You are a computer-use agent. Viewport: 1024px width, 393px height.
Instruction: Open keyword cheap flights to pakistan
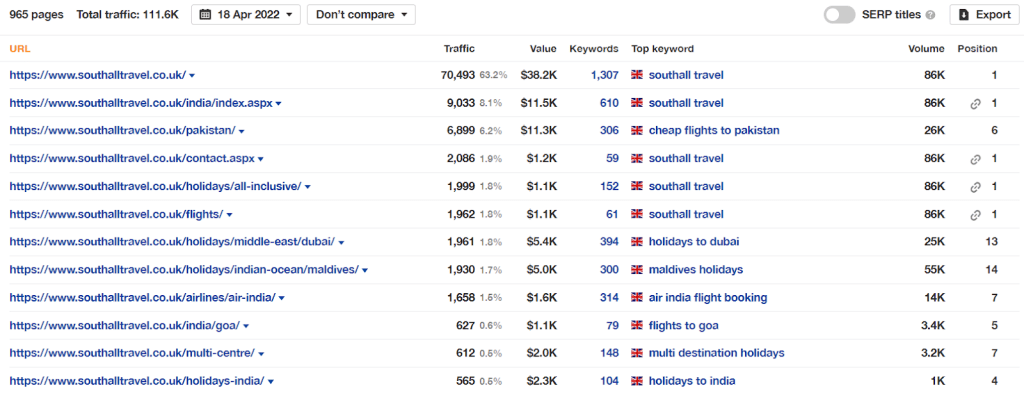714,131
